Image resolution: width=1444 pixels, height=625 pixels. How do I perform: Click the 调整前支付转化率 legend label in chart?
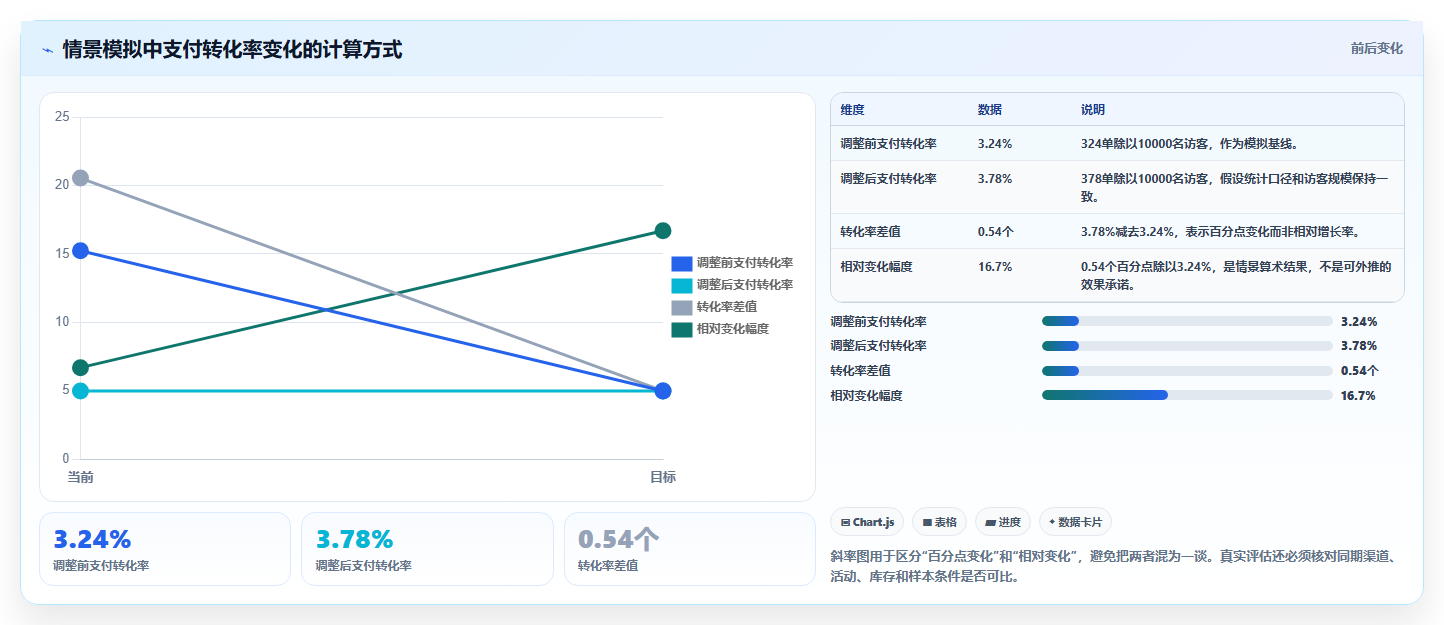[745, 263]
